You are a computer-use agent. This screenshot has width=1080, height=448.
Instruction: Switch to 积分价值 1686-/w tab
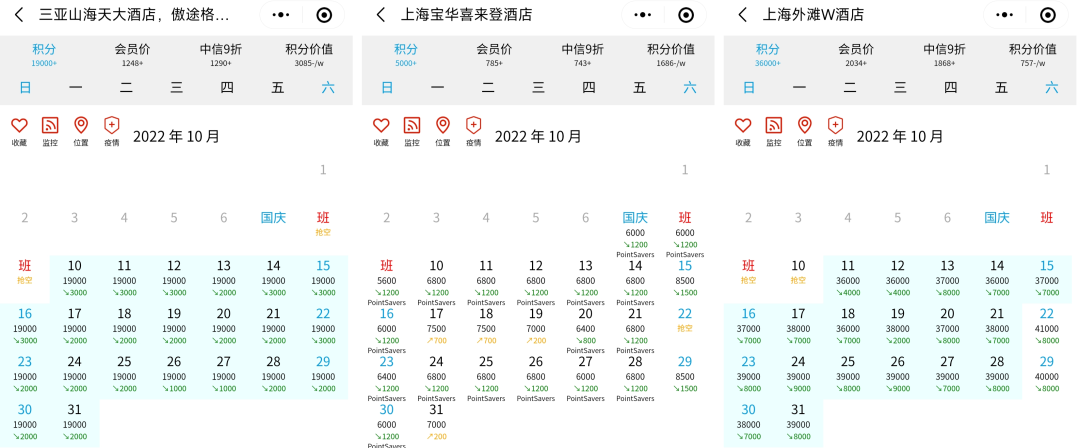coord(671,54)
